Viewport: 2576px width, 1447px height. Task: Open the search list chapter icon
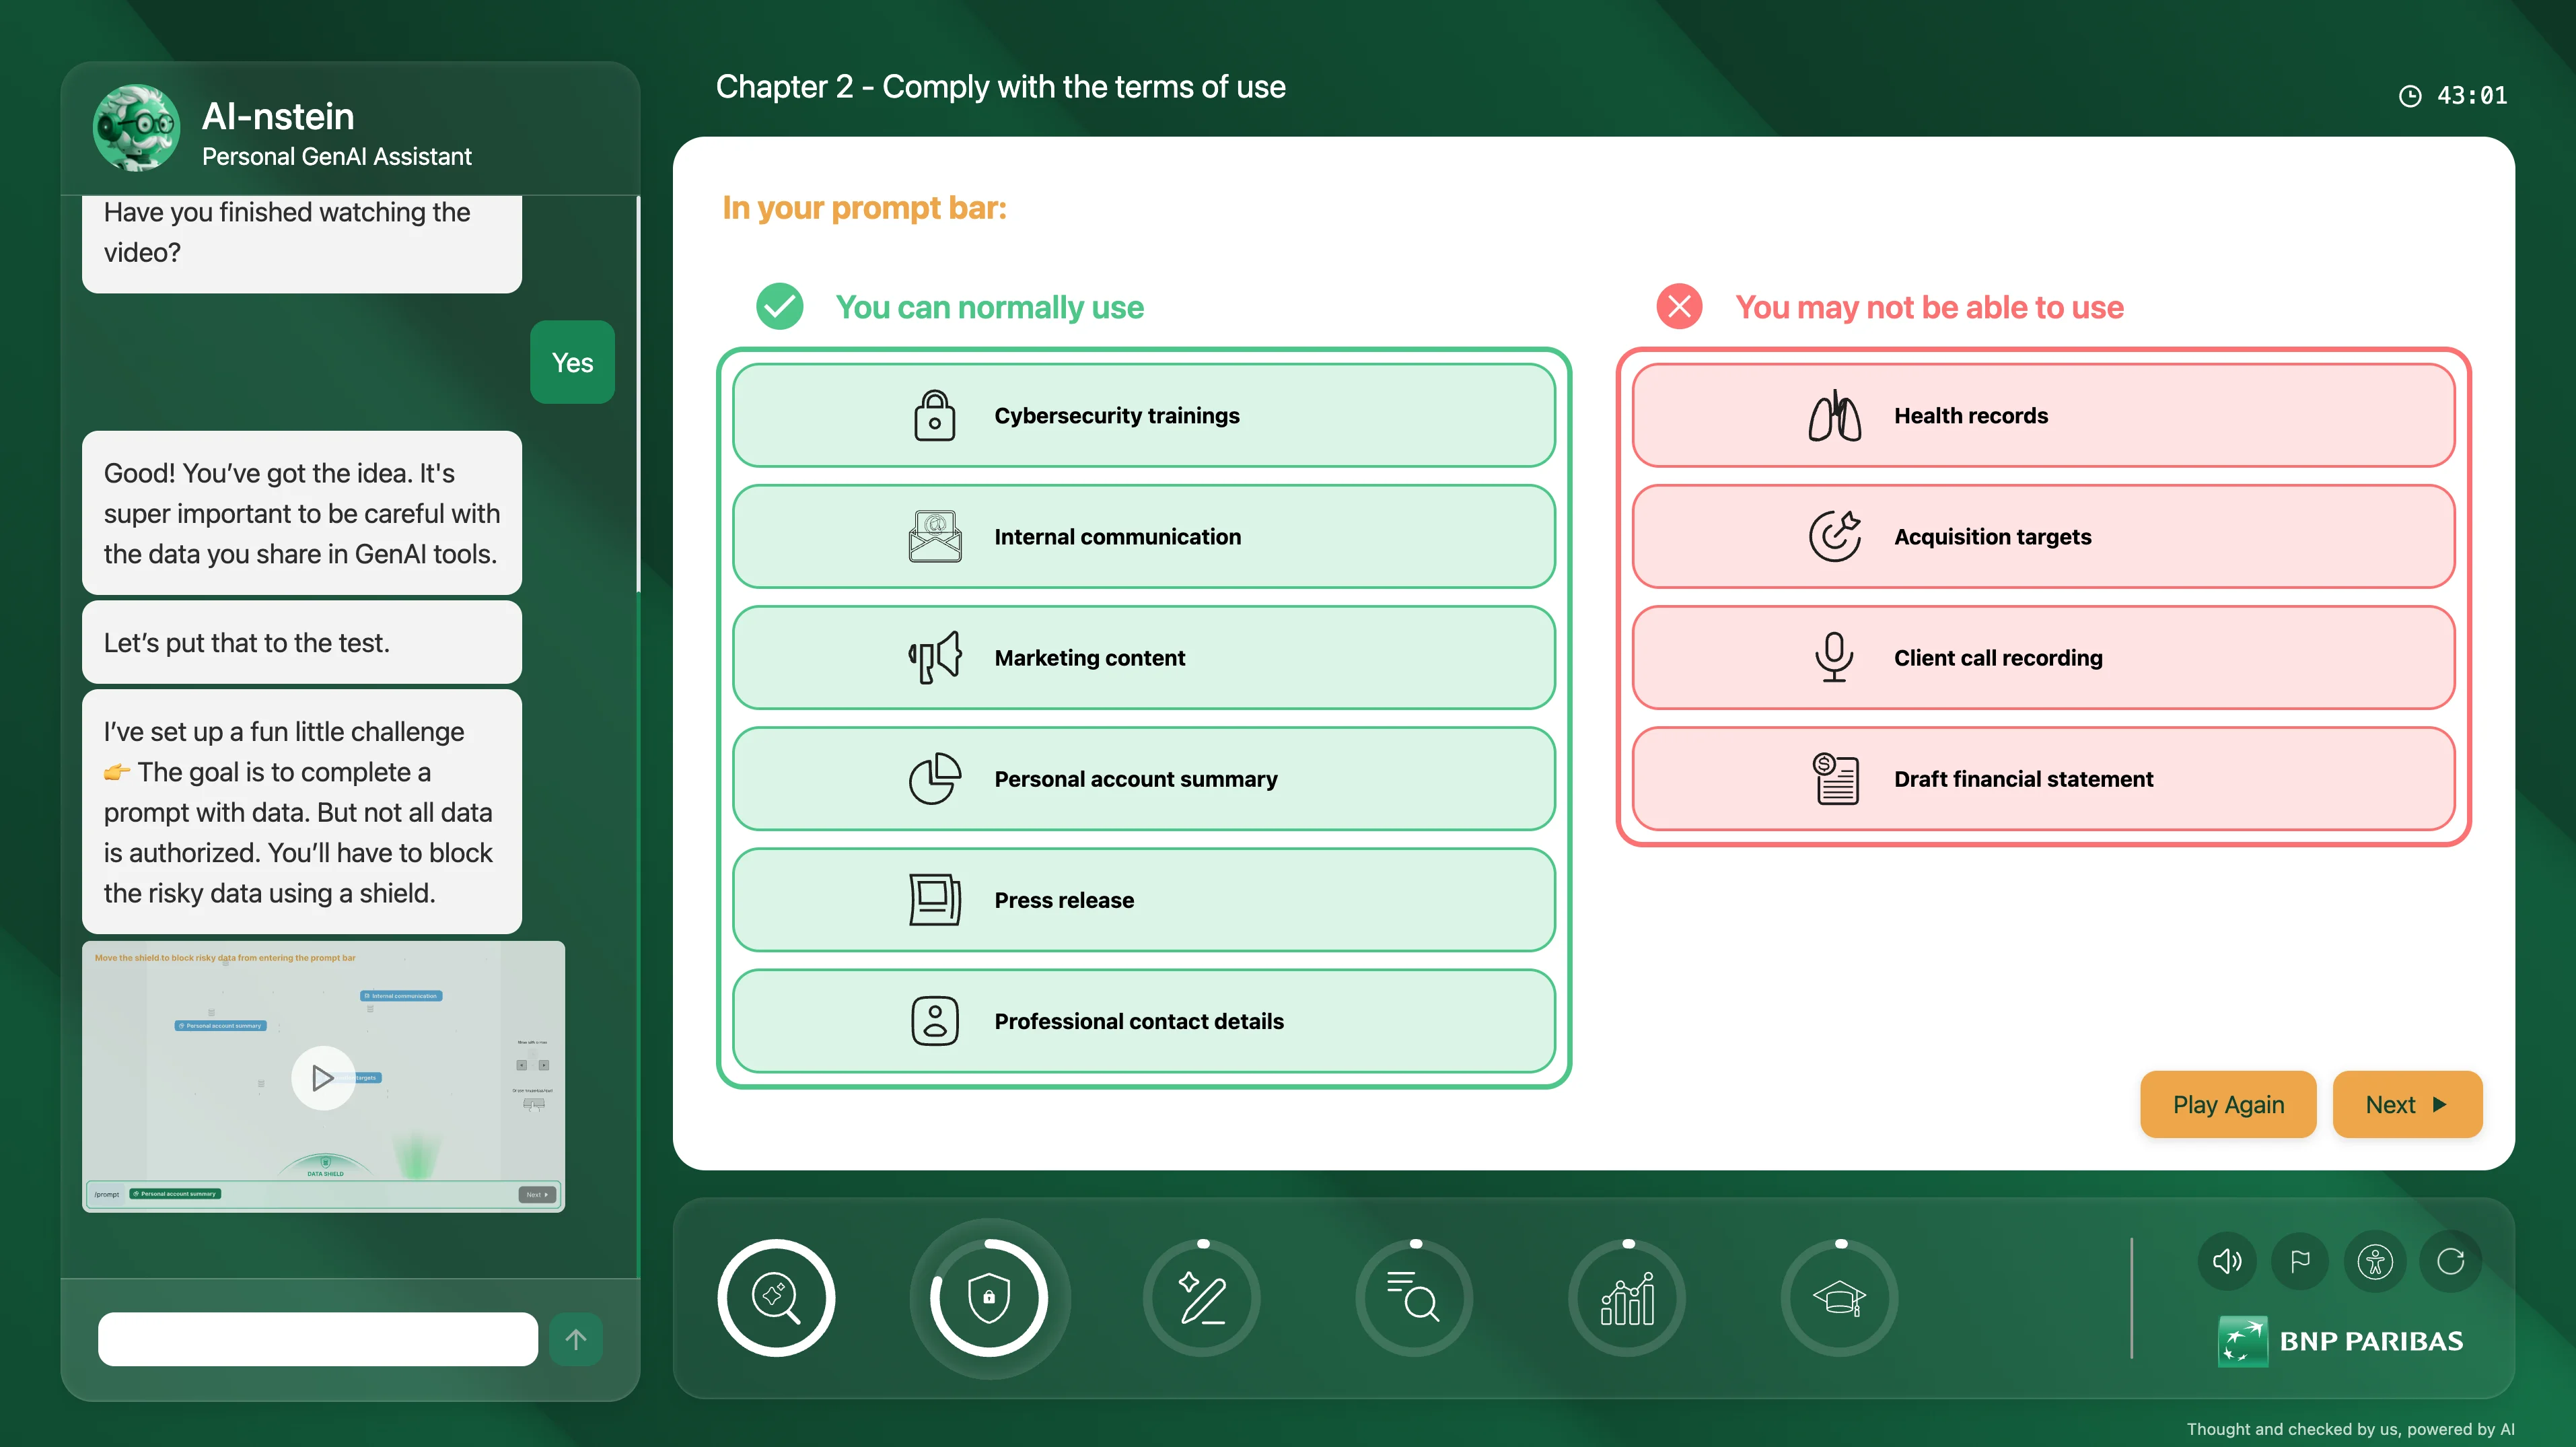1414,1297
